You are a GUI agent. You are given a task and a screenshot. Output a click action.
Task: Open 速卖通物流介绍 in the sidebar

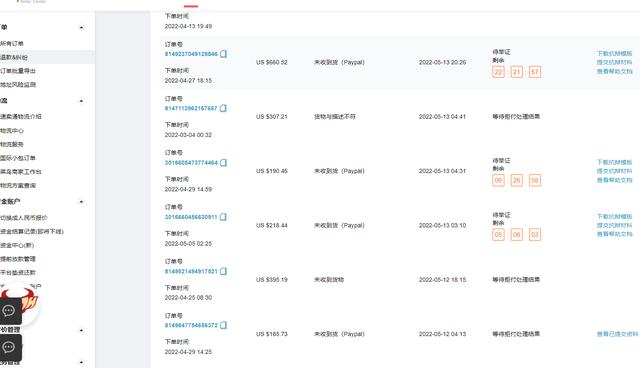[x=21, y=116]
